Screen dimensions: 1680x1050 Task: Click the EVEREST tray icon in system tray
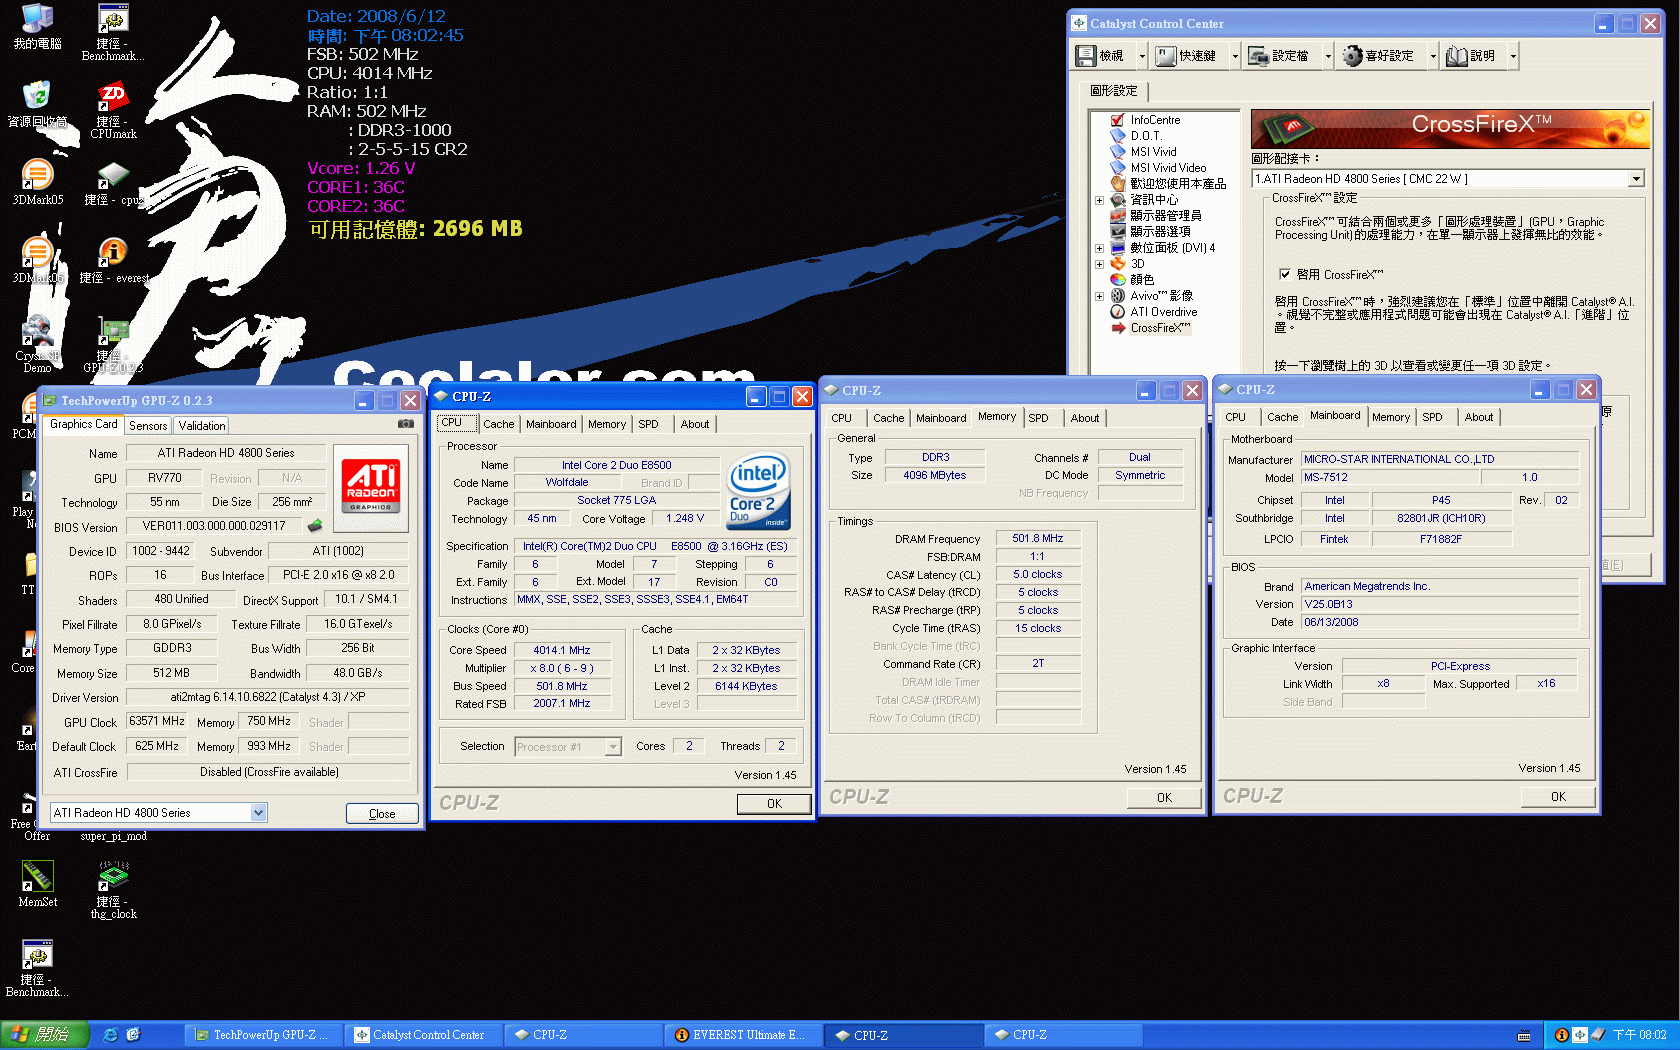point(1561,1035)
